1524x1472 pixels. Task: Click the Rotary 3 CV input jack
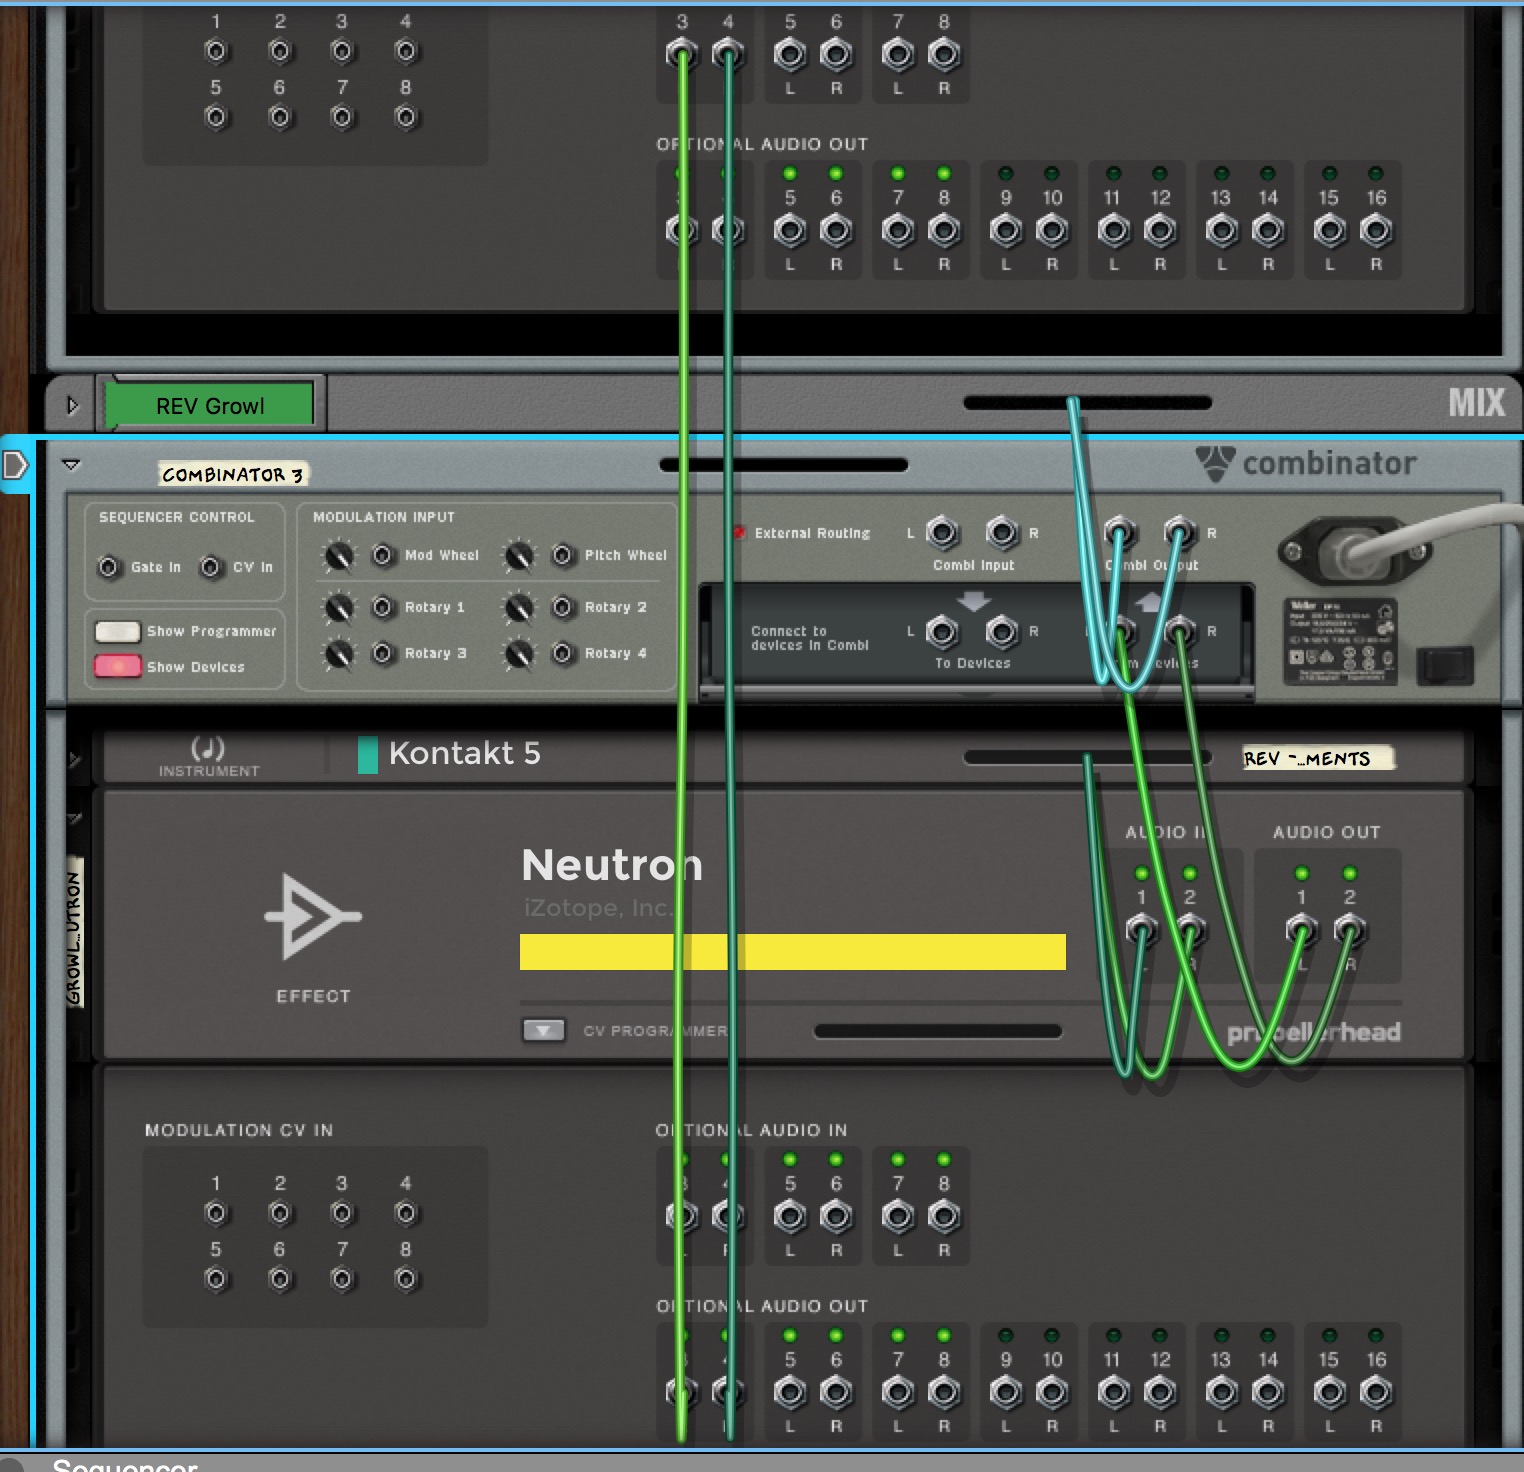coord(382,653)
